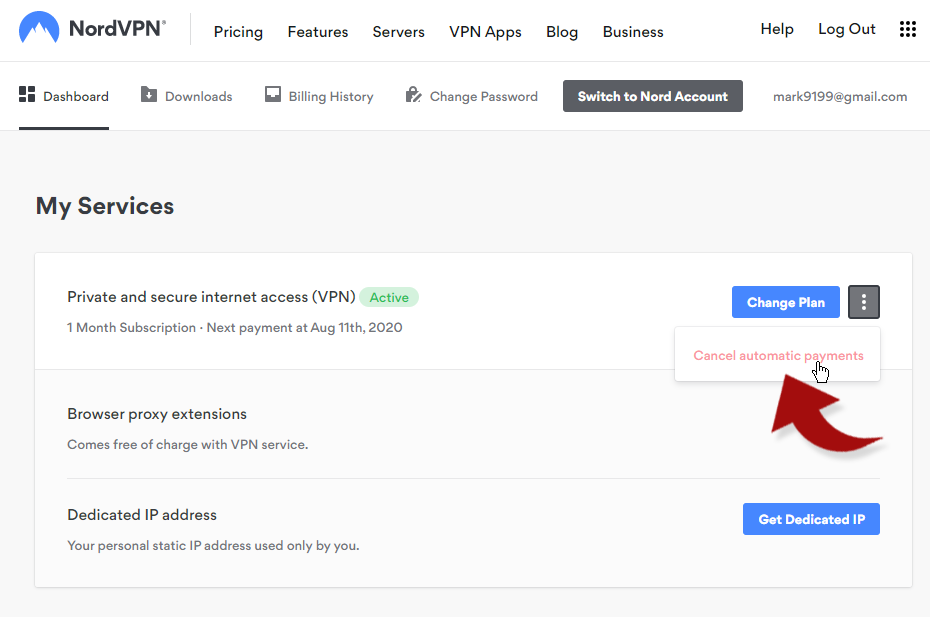The image size is (930, 617).
Task: Click Switch to Nord Account button
Action: (652, 96)
